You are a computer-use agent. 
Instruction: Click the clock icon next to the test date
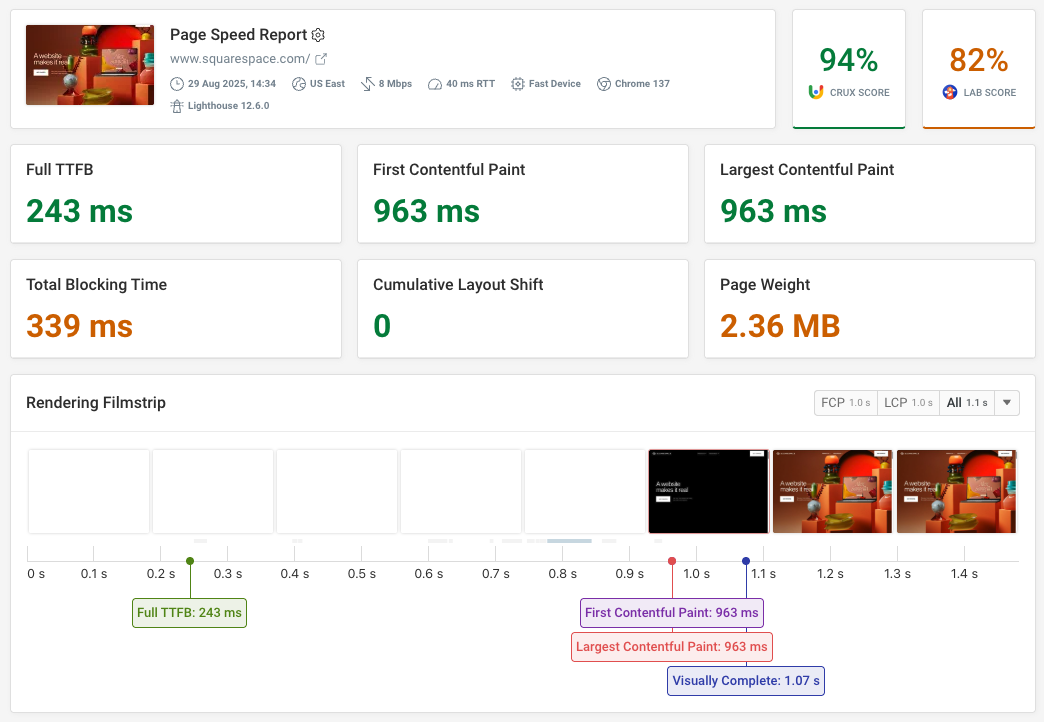(175, 84)
